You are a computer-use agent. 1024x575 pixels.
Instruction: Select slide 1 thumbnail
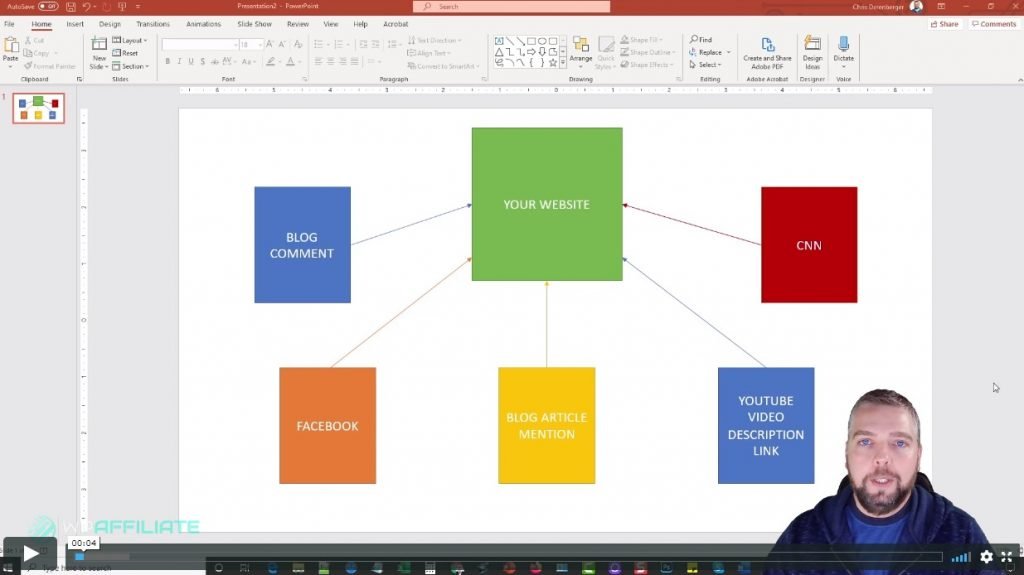[38, 108]
